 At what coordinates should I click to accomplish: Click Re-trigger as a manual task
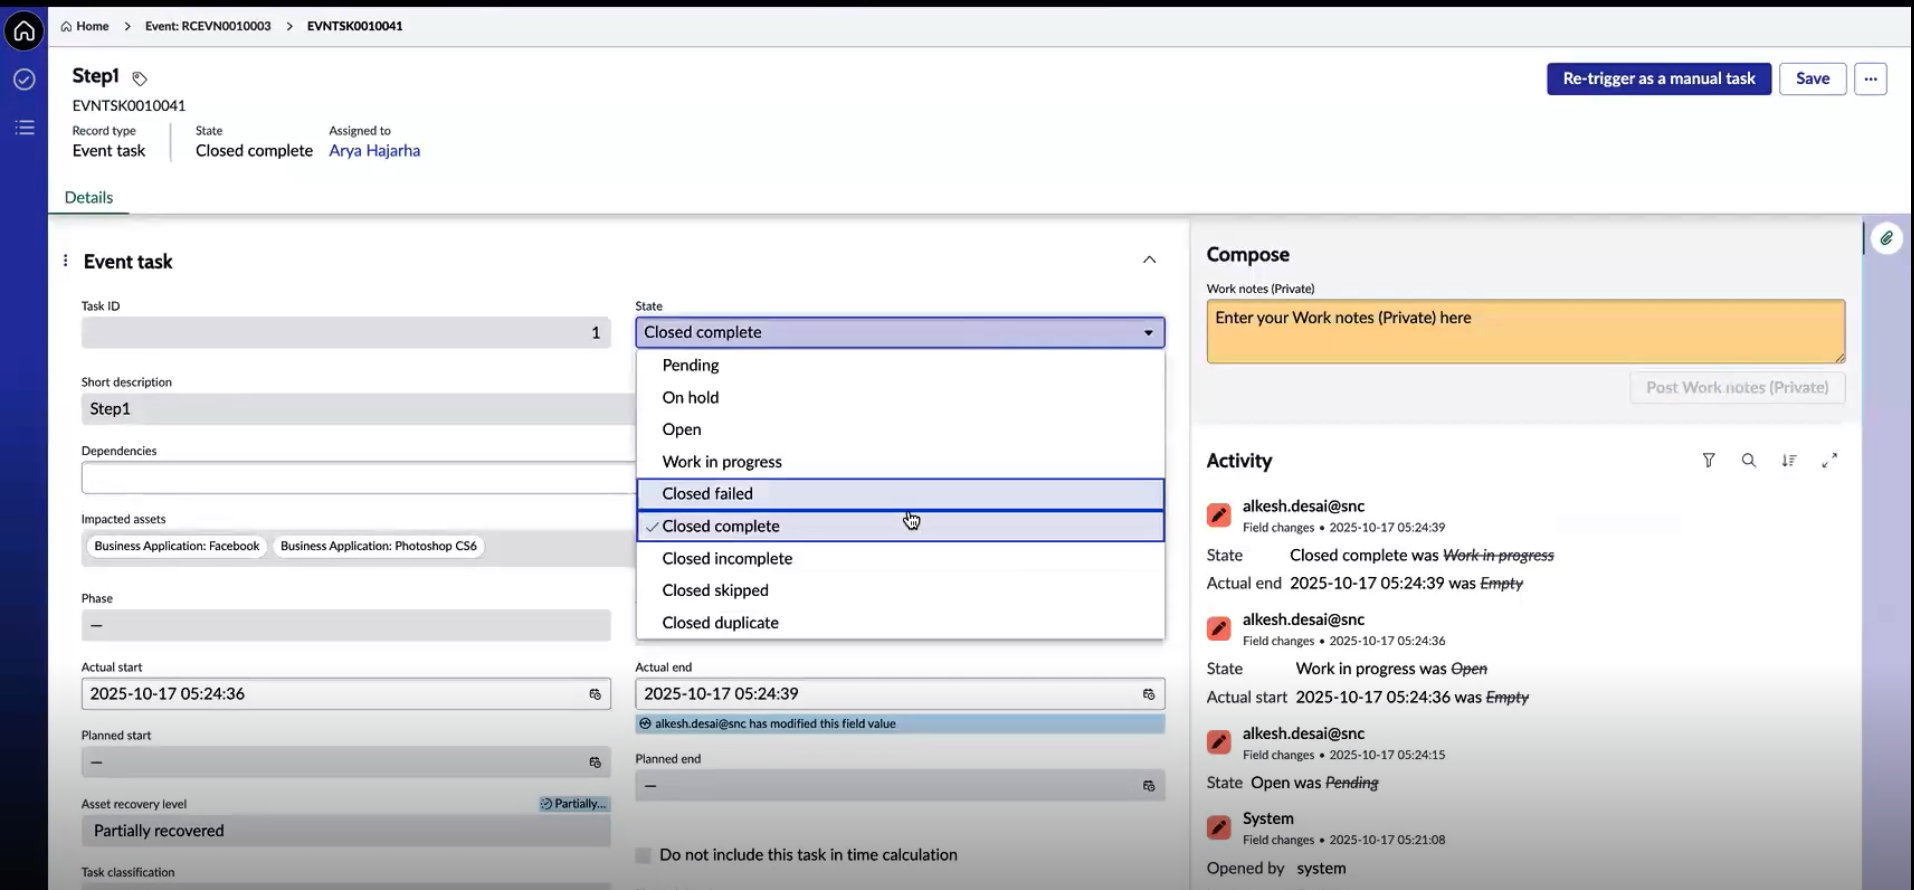pyautogui.click(x=1658, y=79)
